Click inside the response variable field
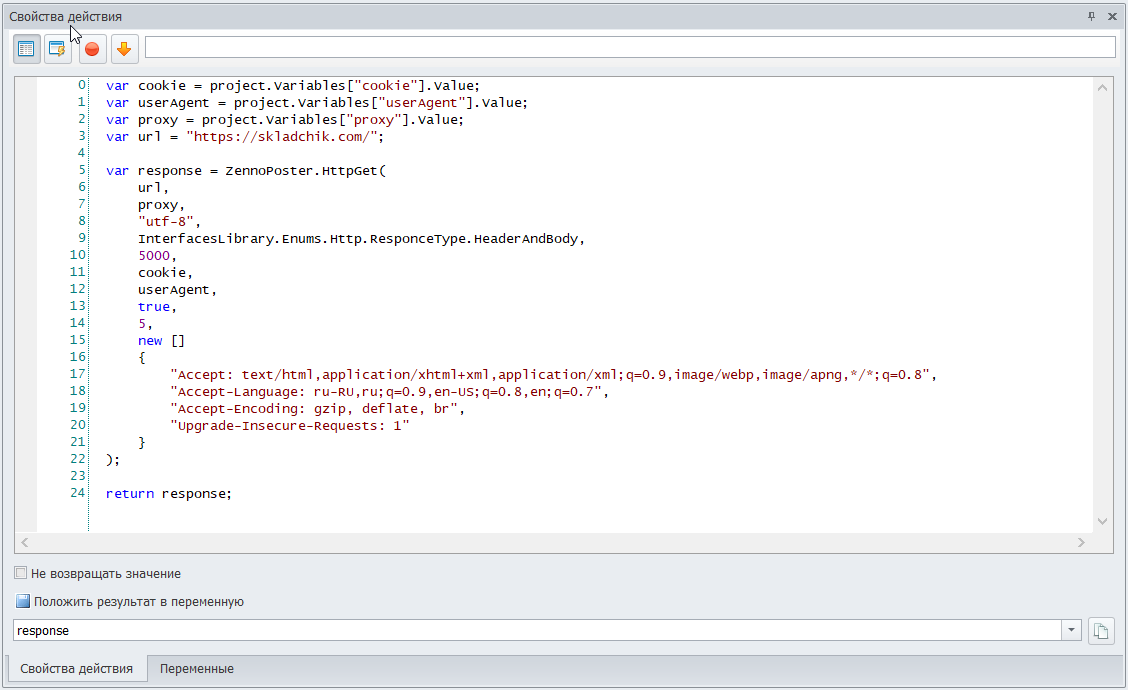This screenshot has width=1128, height=690. point(537,630)
